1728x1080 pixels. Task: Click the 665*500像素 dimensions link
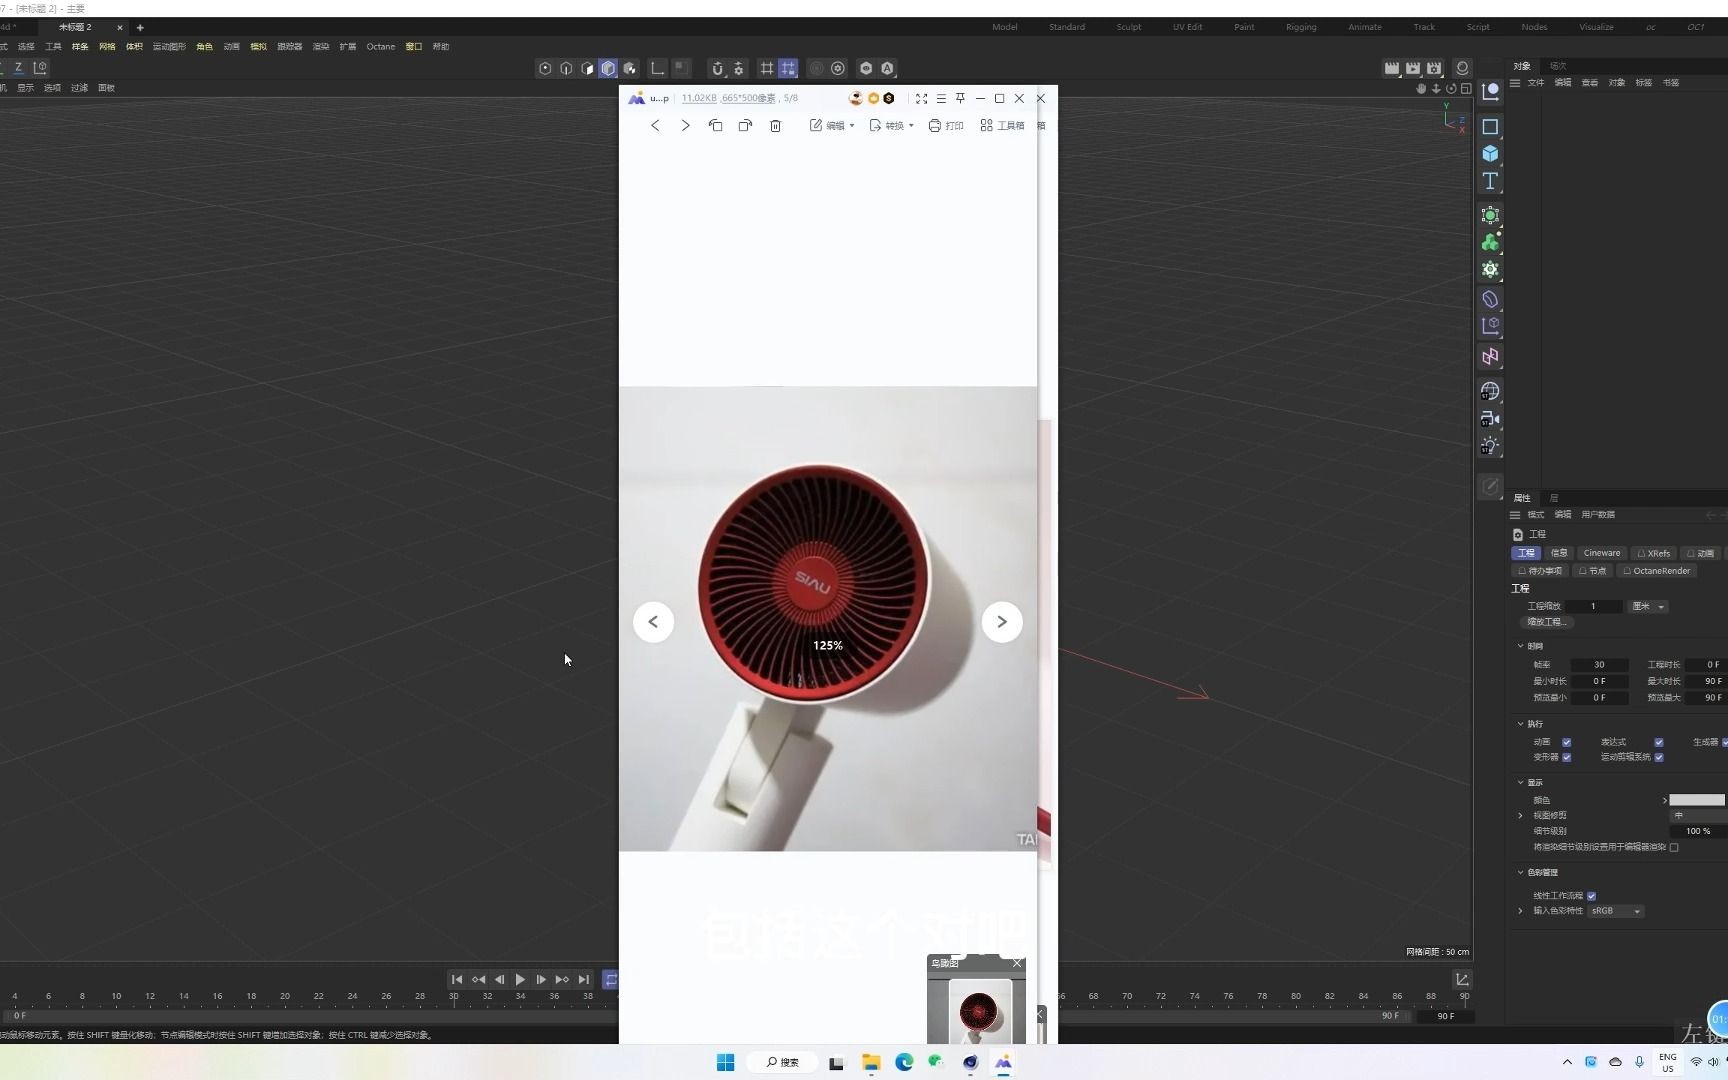[x=748, y=98]
